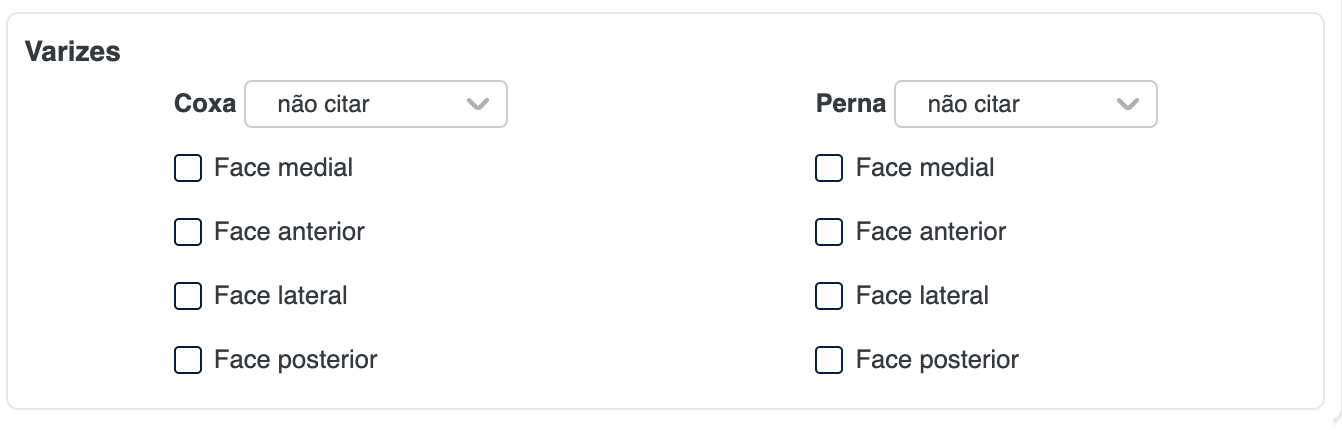This screenshot has width=1342, height=430.
Task: Click the "Face anterior" label text under Perna
Action: (x=931, y=232)
